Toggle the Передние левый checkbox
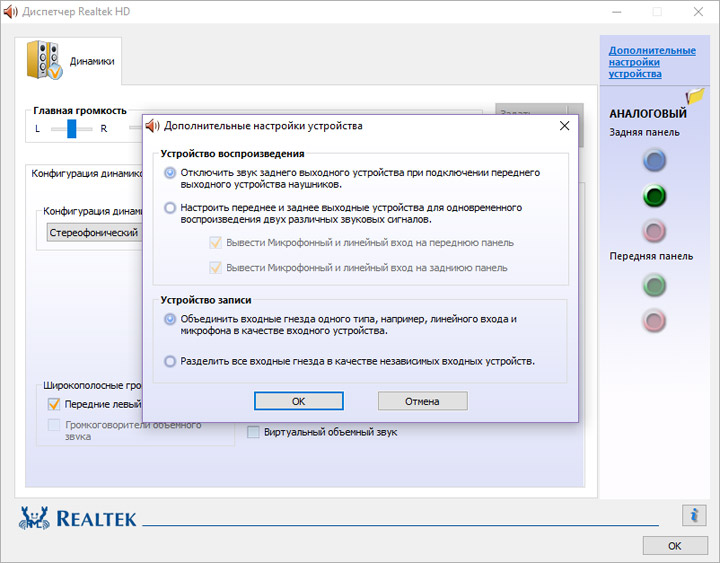720x563 pixels. [x=54, y=404]
